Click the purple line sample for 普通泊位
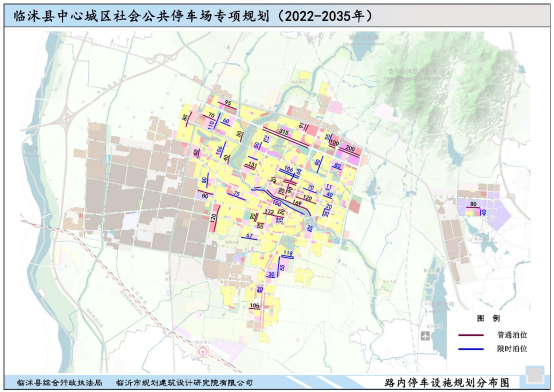 pos(471,335)
